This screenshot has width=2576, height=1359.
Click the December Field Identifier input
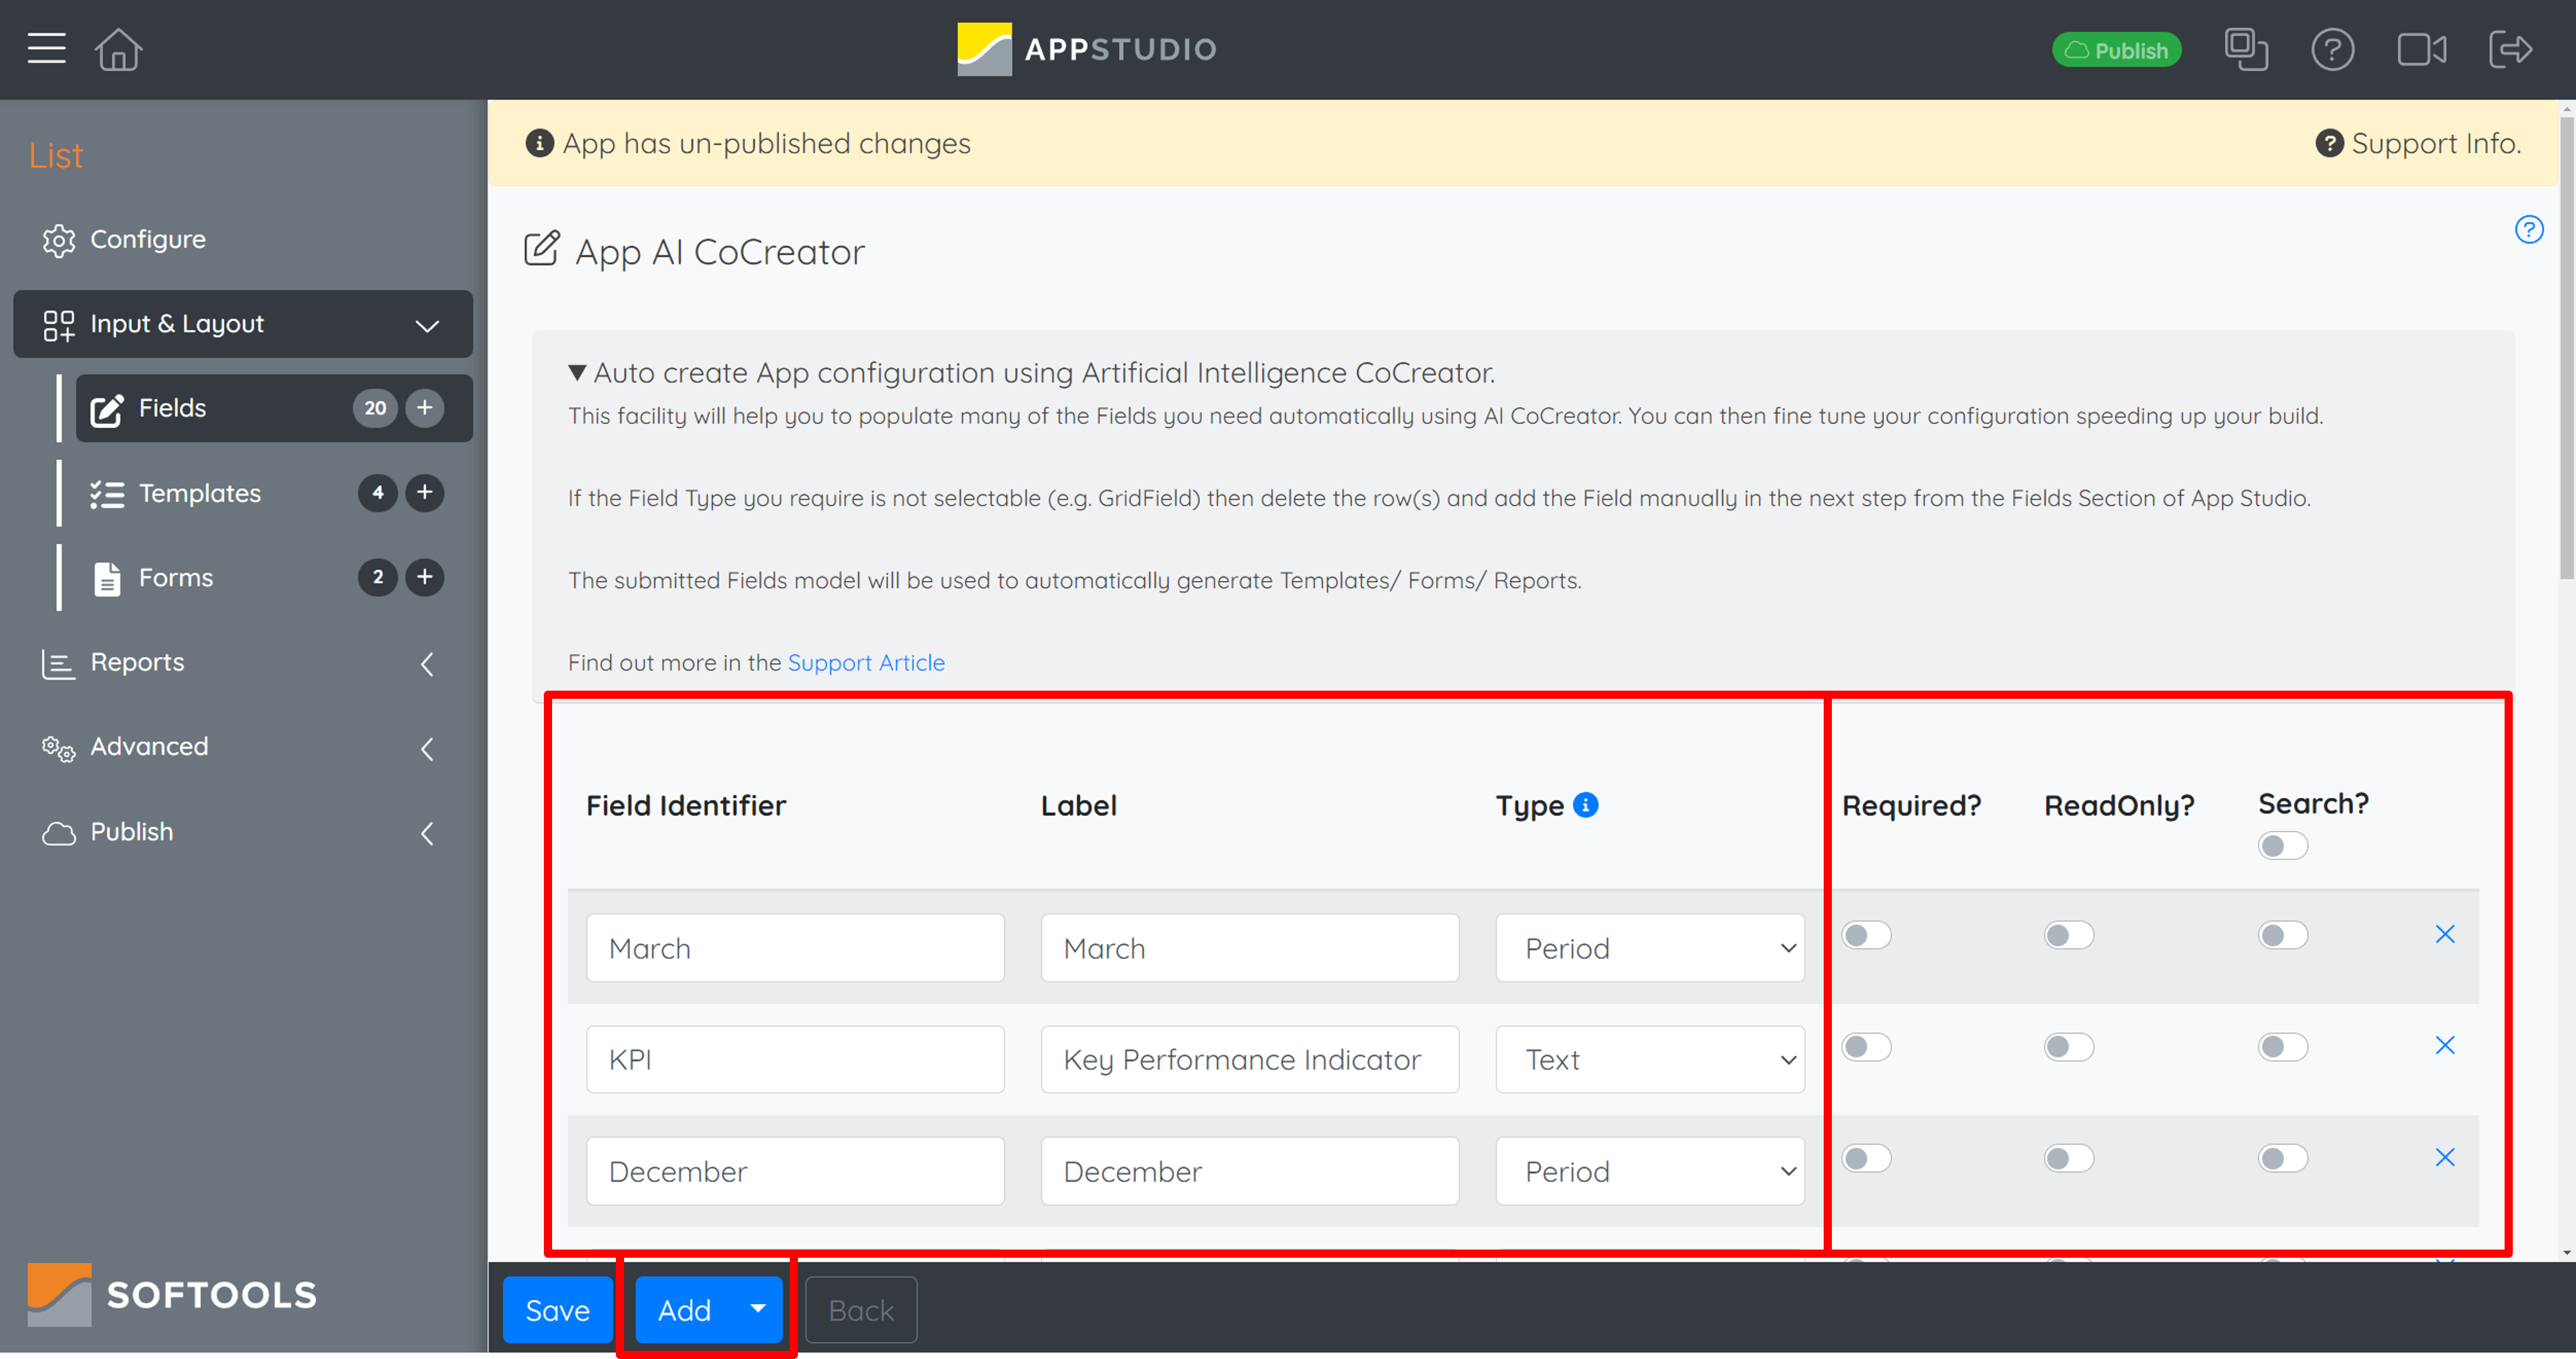click(x=795, y=1170)
